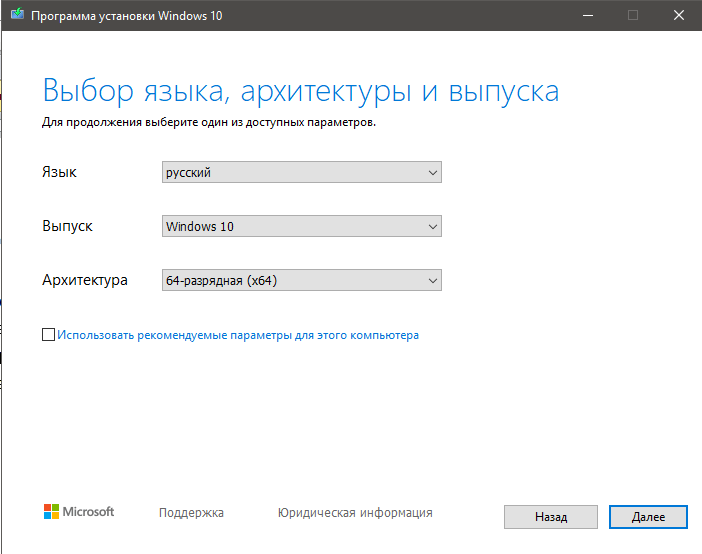Open the Юридическая информация link
Screen dimensions: 702x554
click(355, 512)
